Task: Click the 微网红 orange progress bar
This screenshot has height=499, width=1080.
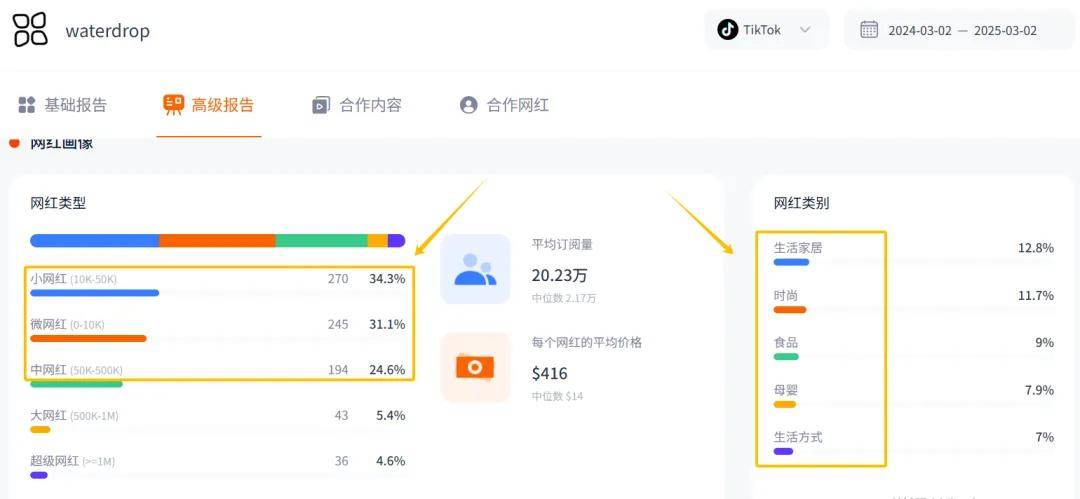Action: tap(88, 338)
